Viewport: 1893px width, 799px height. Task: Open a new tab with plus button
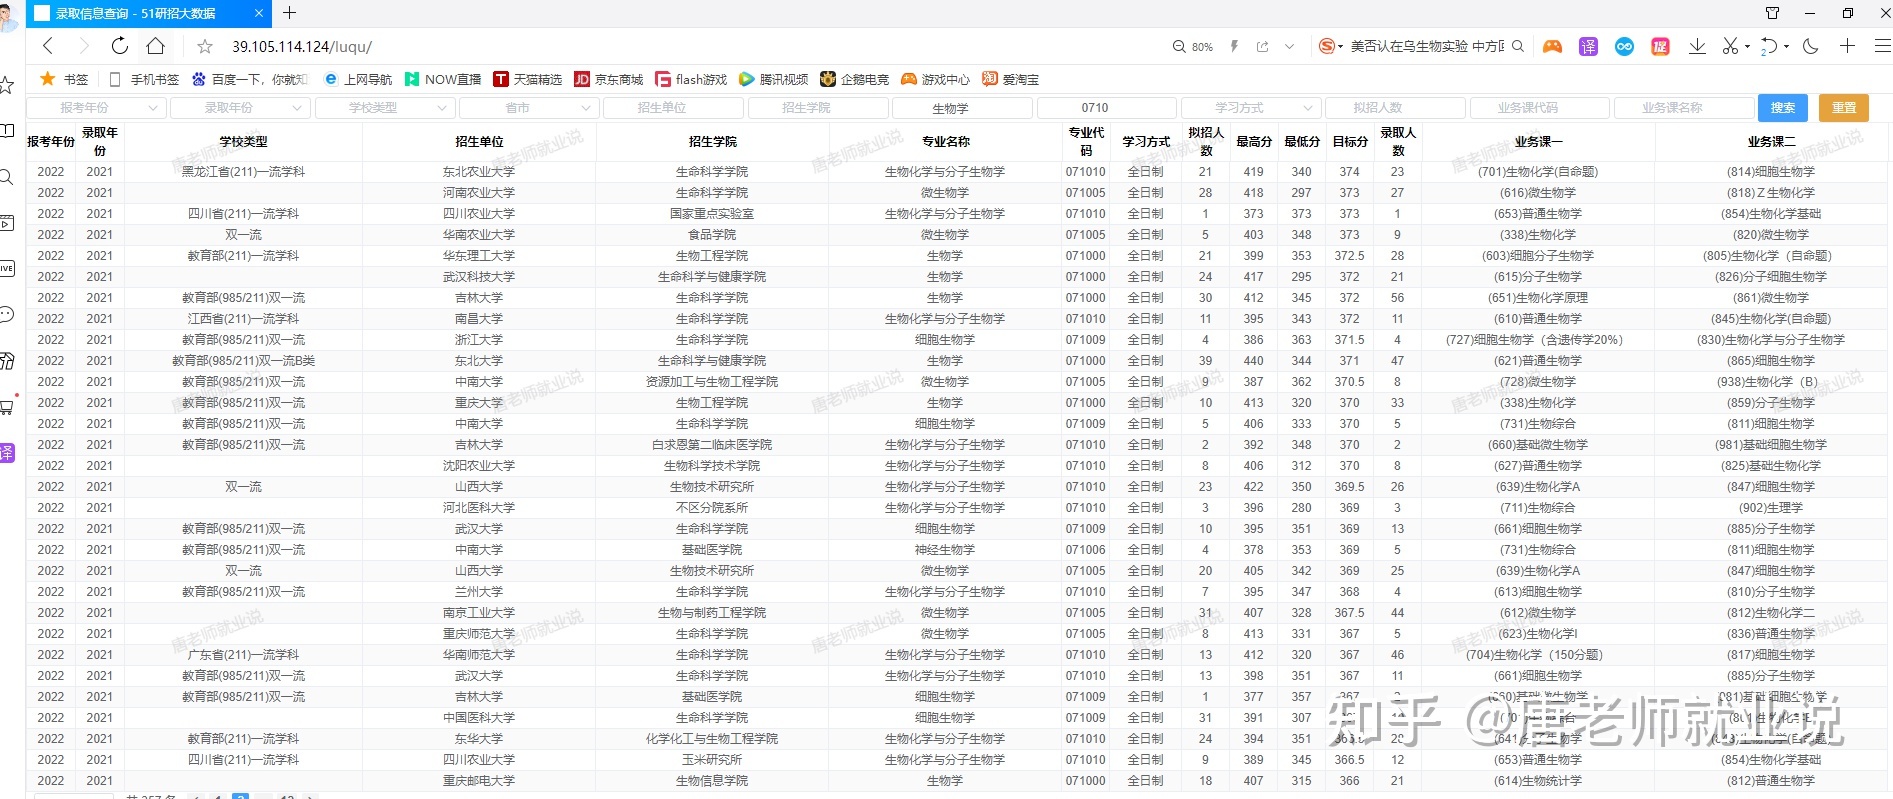290,13
